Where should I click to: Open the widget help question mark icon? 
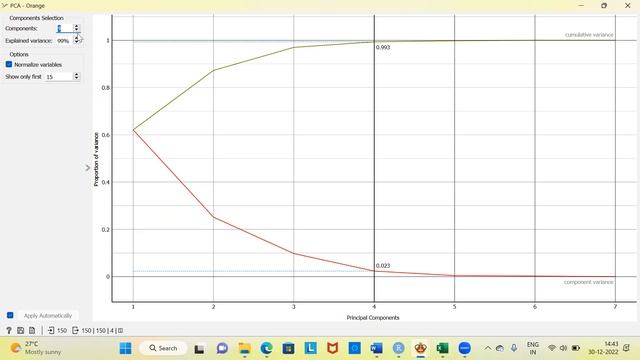coord(9,331)
